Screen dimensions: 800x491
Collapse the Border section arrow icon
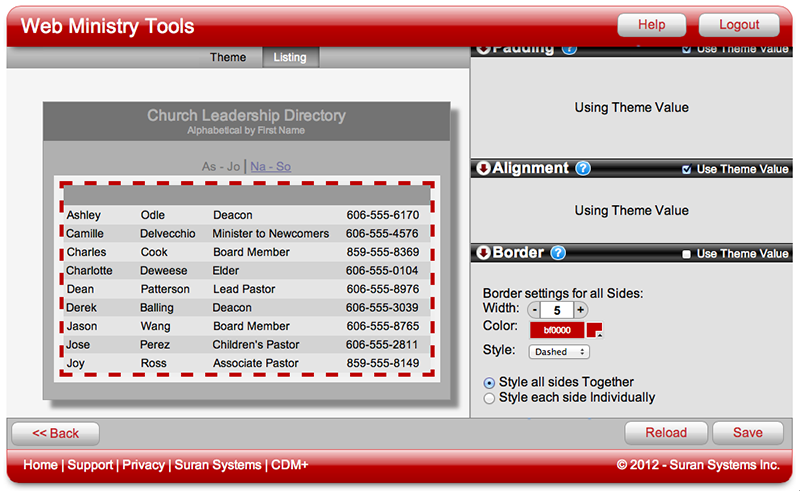click(483, 253)
